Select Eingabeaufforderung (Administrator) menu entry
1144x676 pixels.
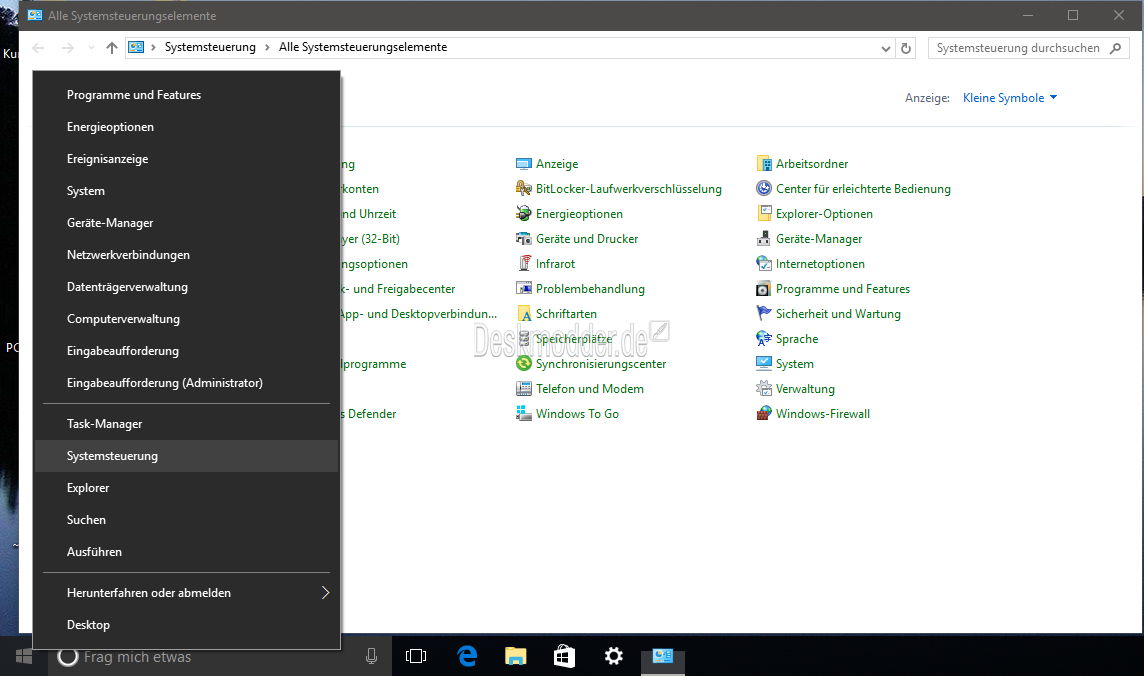(x=165, y=383)
